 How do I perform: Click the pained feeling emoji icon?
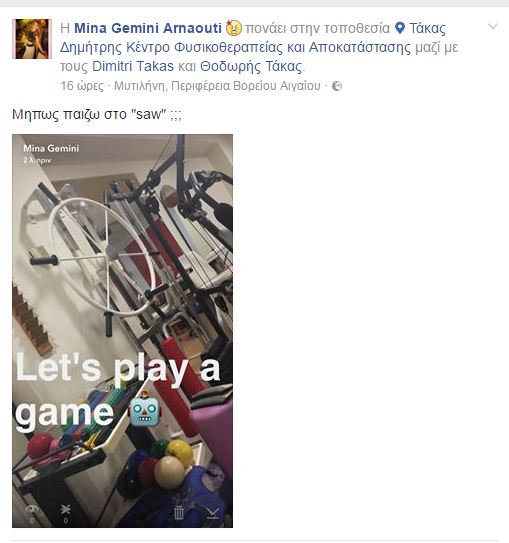234,28
